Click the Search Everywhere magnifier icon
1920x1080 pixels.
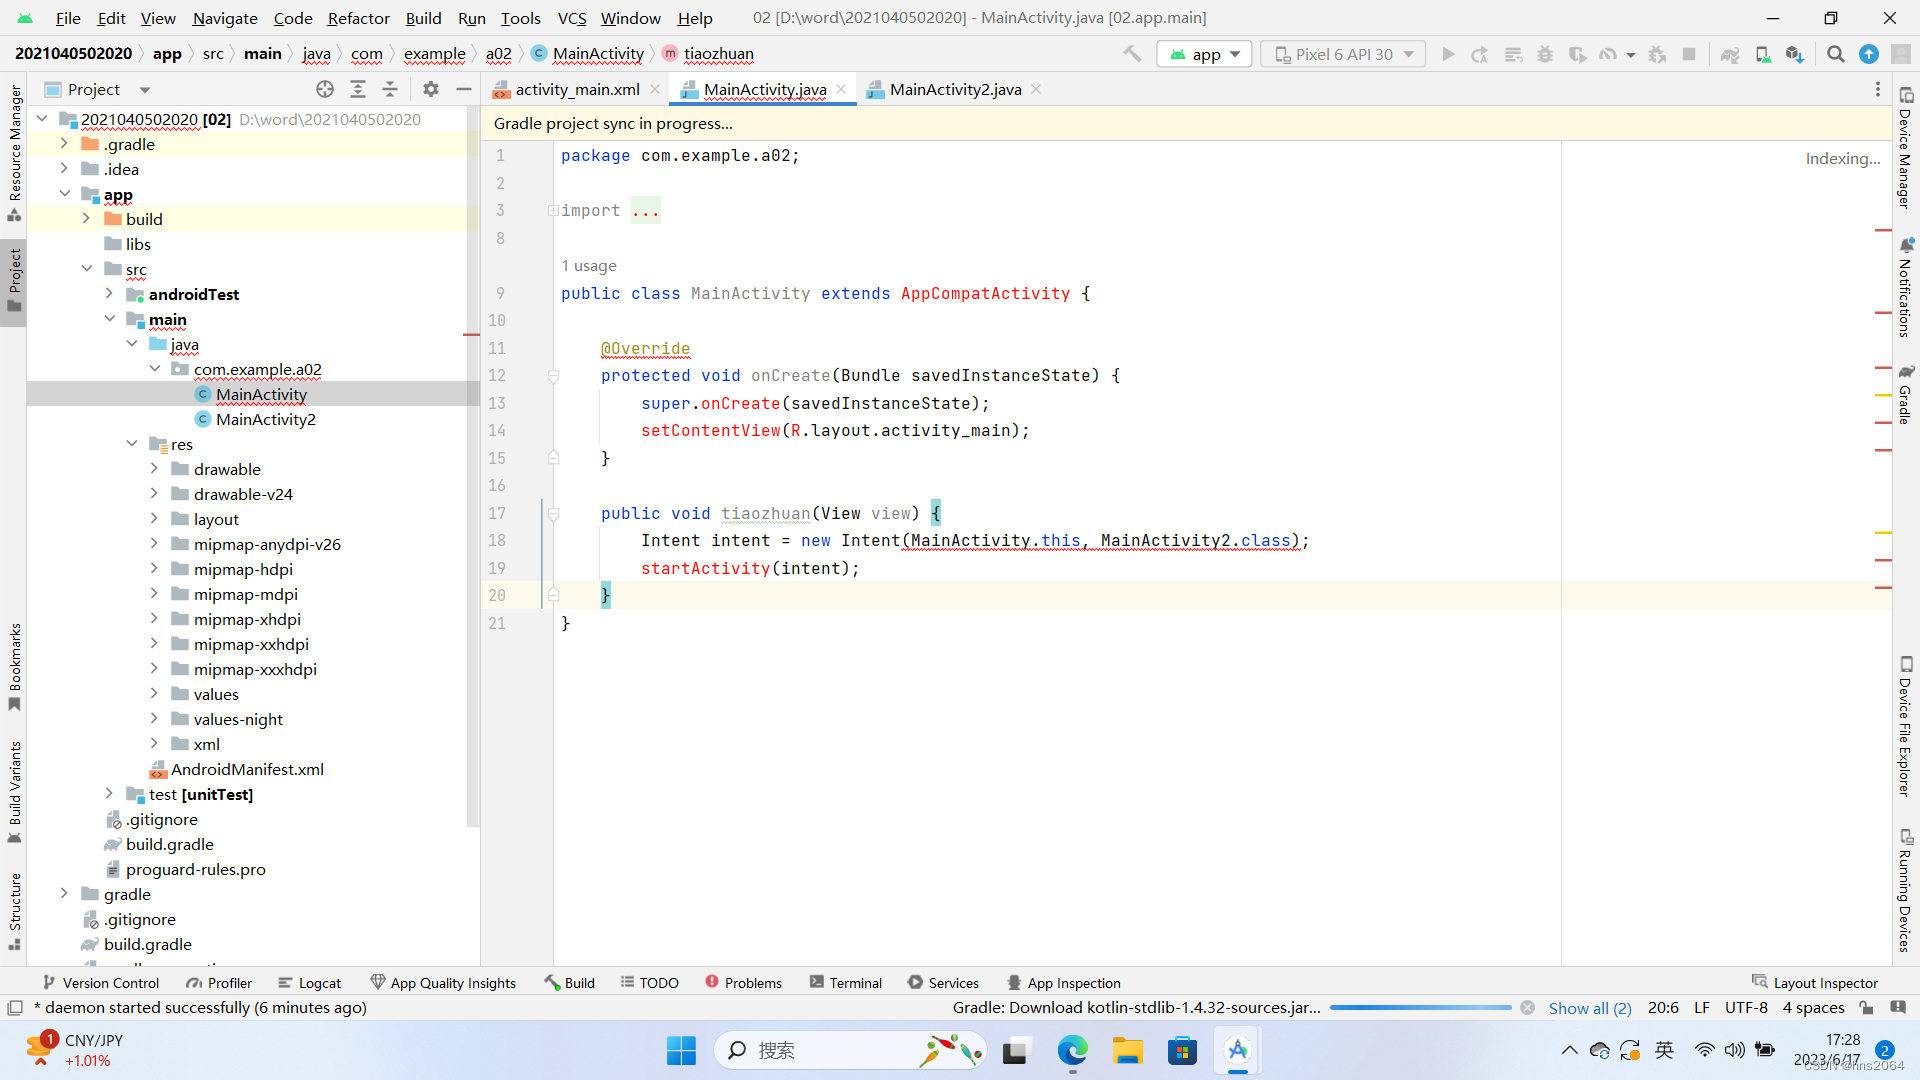click(x=1835, y=54)
